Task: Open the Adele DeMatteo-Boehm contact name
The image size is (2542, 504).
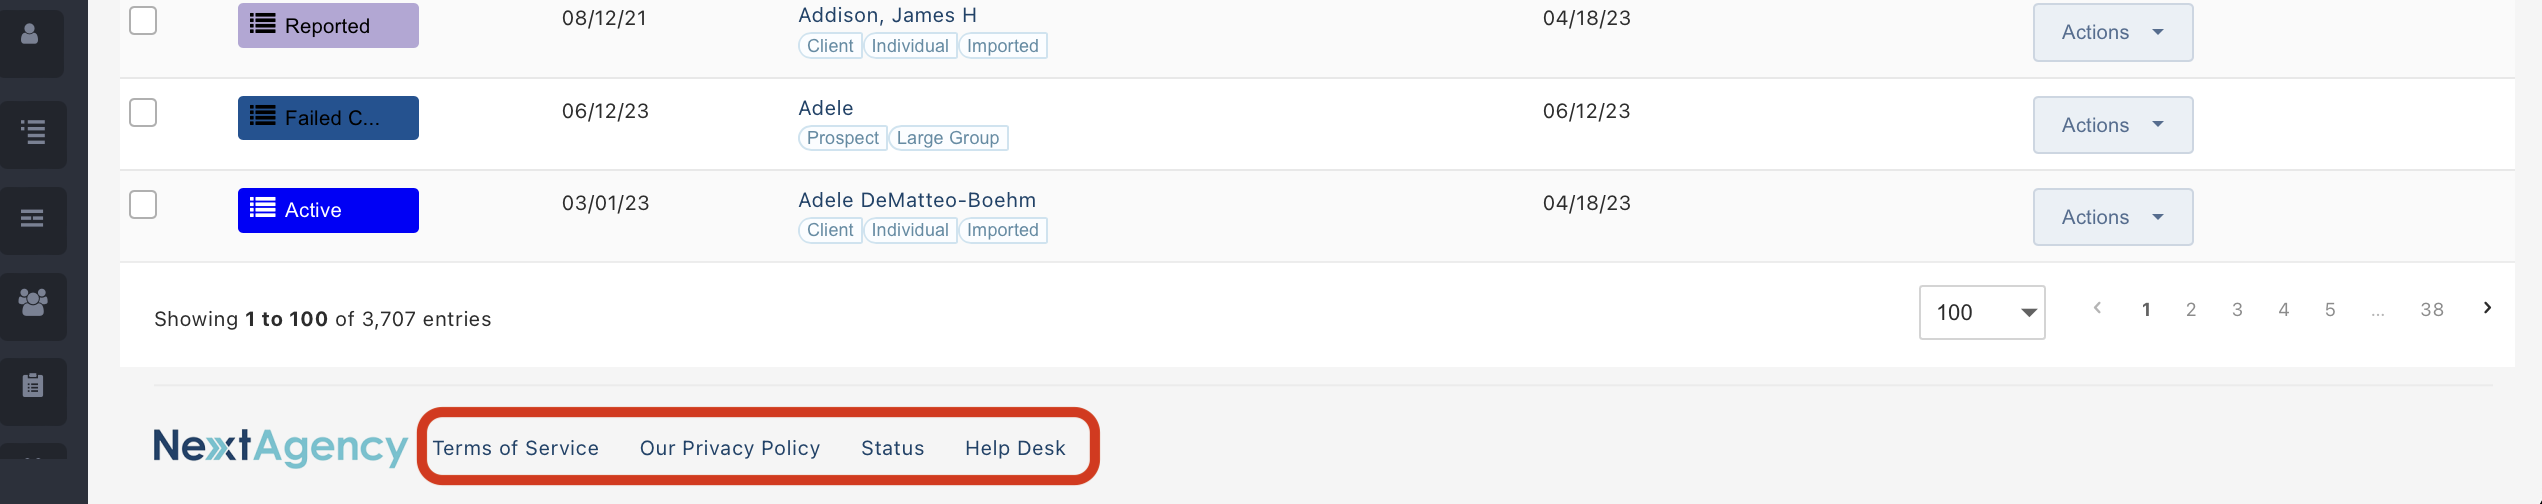Action: (916, 200)
